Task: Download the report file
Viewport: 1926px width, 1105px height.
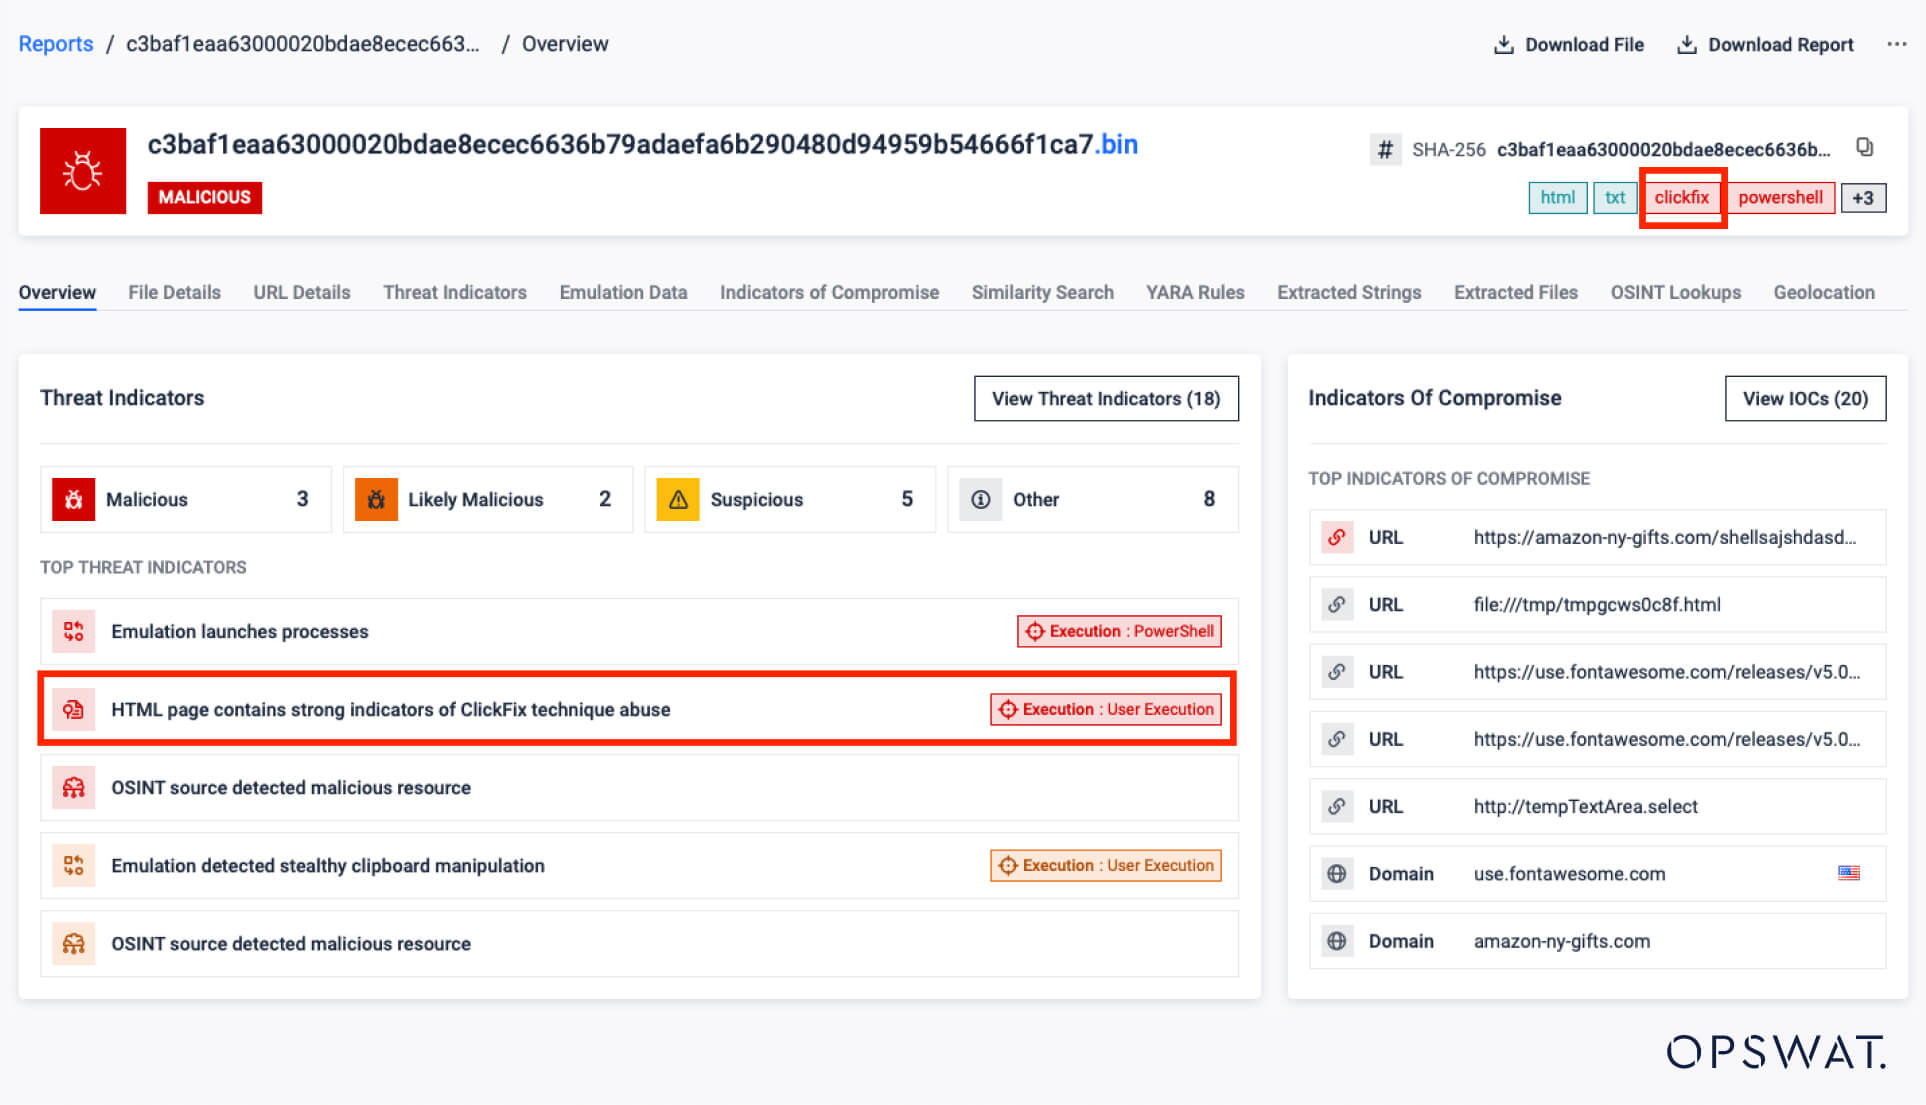Action: pos(1765,44)
